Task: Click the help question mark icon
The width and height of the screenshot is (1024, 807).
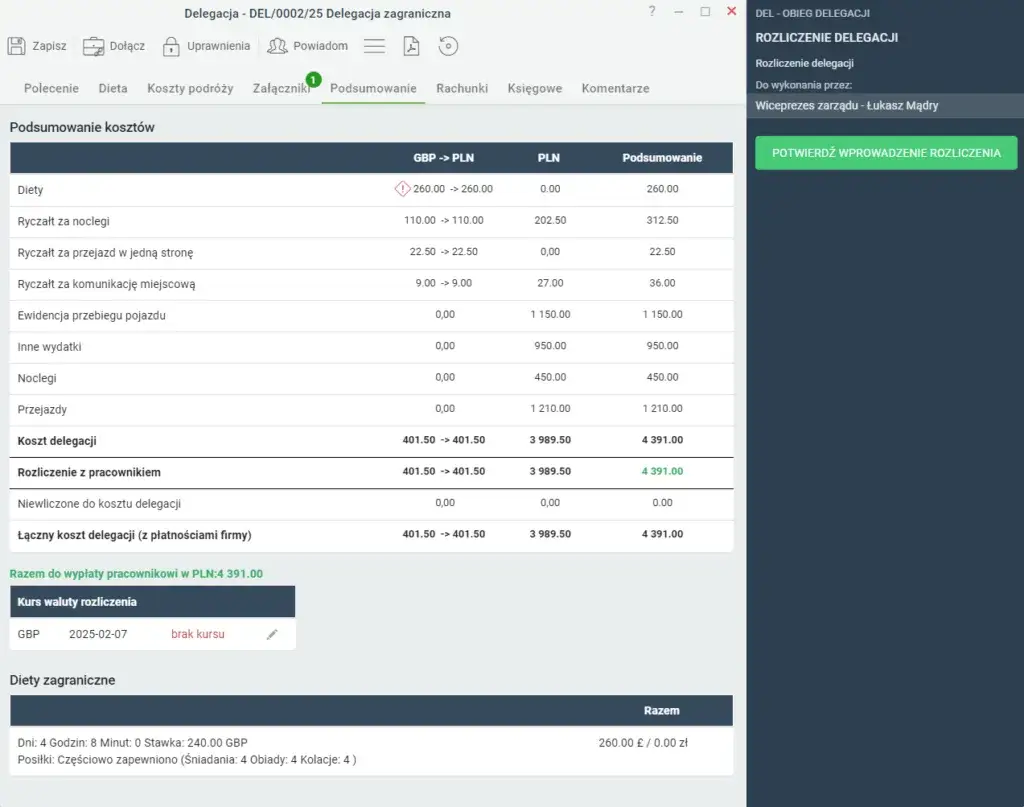Action: tap(652, 12)
